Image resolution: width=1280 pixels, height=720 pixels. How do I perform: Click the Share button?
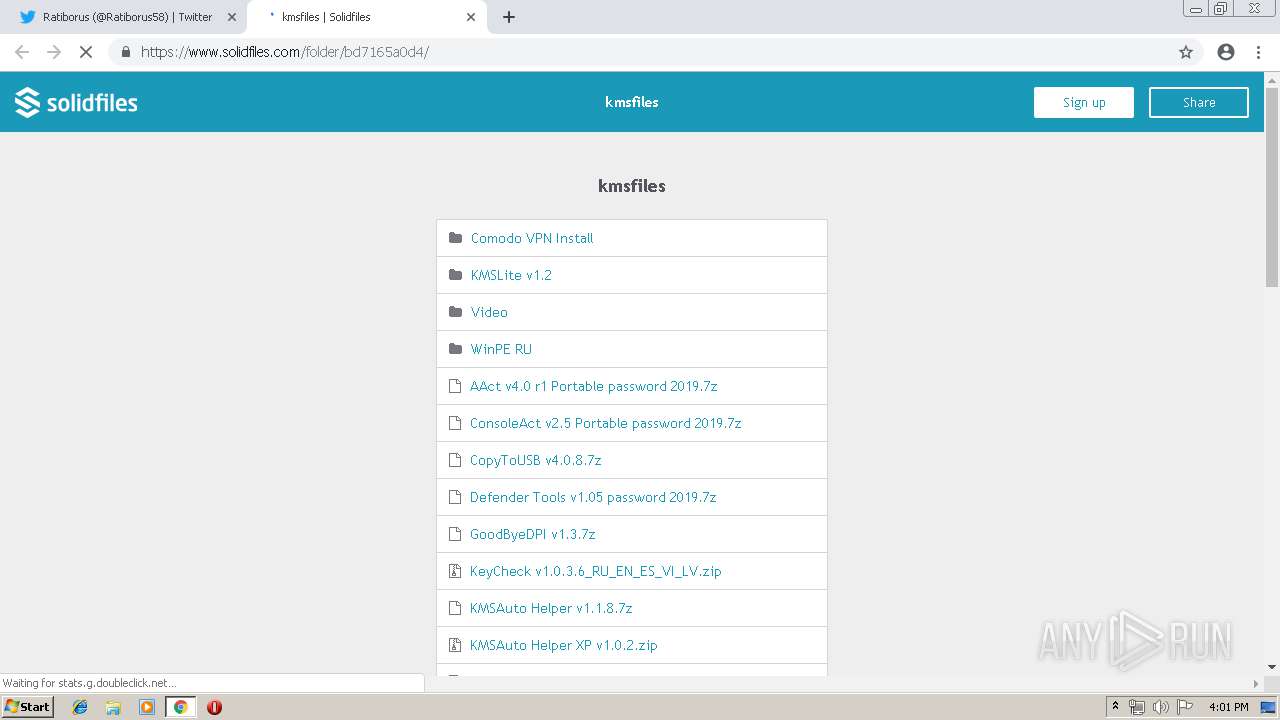[1199, 102]
